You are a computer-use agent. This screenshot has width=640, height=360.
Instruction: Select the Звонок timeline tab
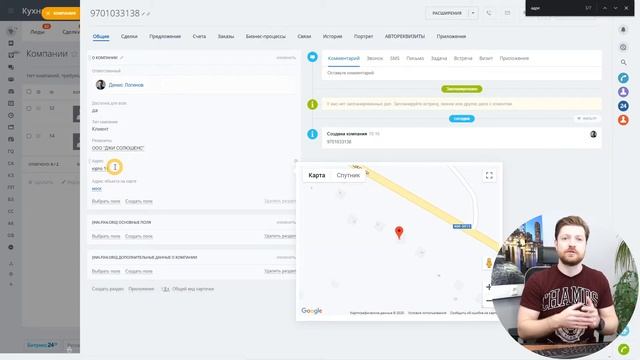[375, 58]
